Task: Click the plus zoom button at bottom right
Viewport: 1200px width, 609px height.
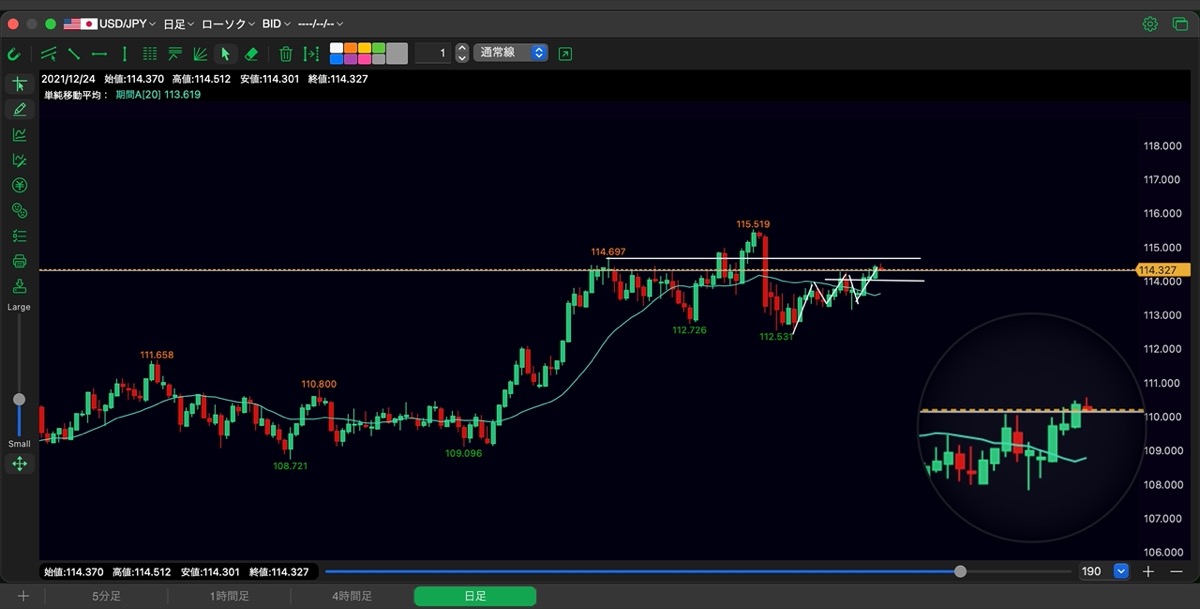Action: [x=1148, y=571]
